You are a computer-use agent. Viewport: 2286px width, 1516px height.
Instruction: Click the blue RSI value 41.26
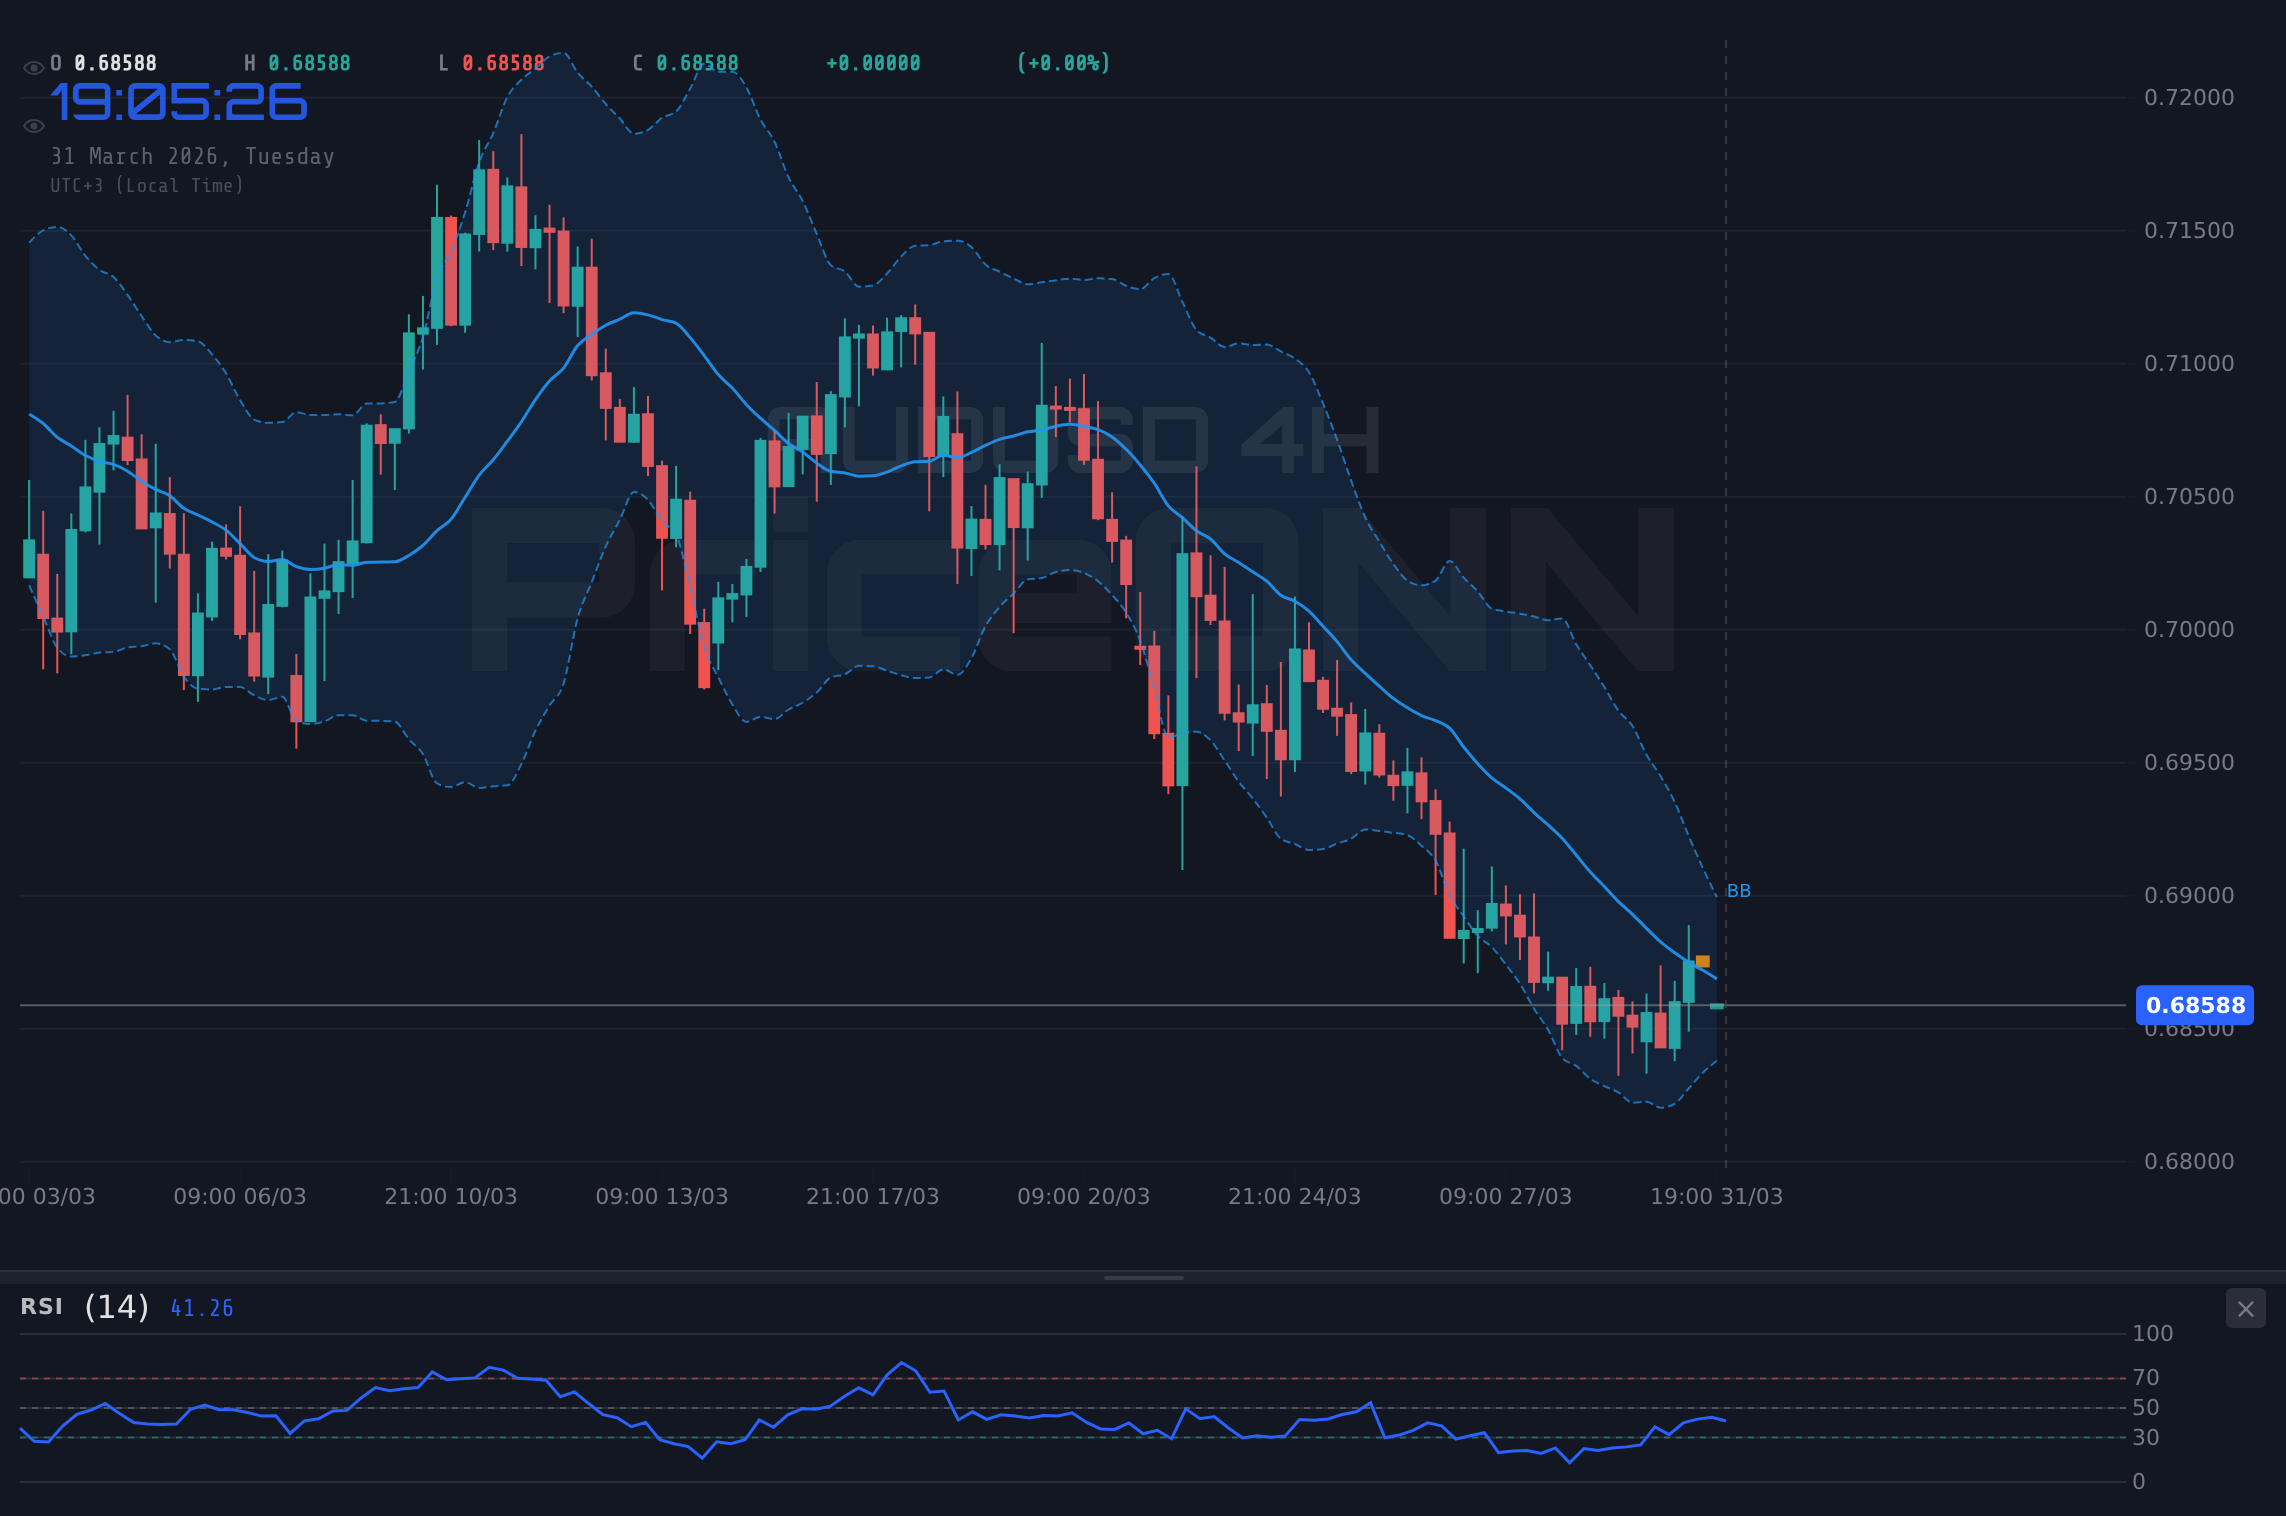200,1308
